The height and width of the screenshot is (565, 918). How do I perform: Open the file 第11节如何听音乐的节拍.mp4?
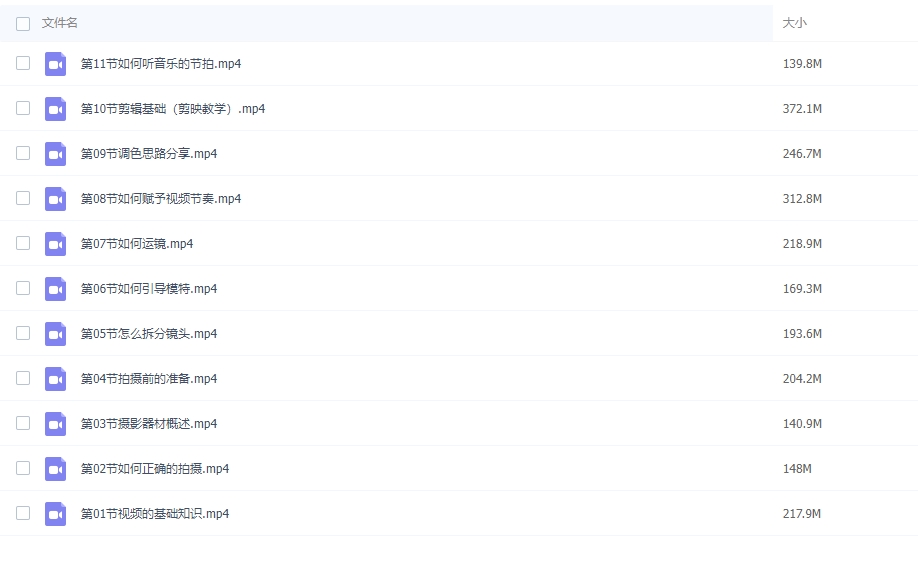coord(161,64)
